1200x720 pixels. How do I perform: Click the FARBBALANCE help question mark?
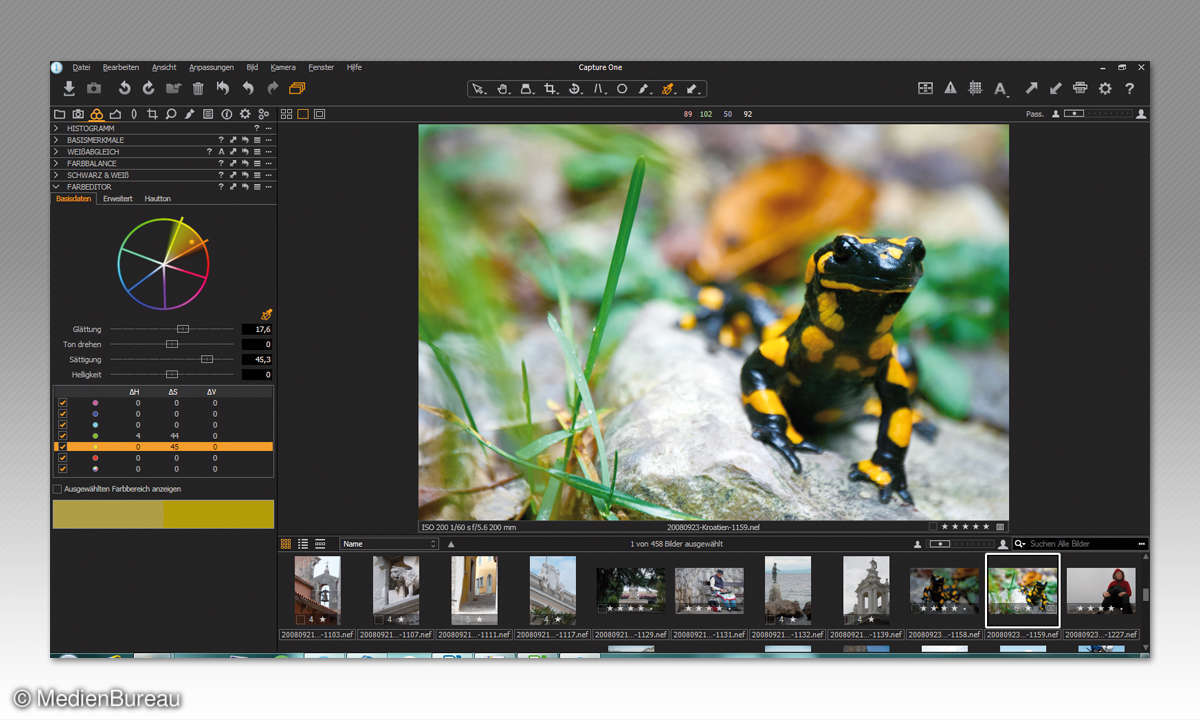click(x=221, y=163)
